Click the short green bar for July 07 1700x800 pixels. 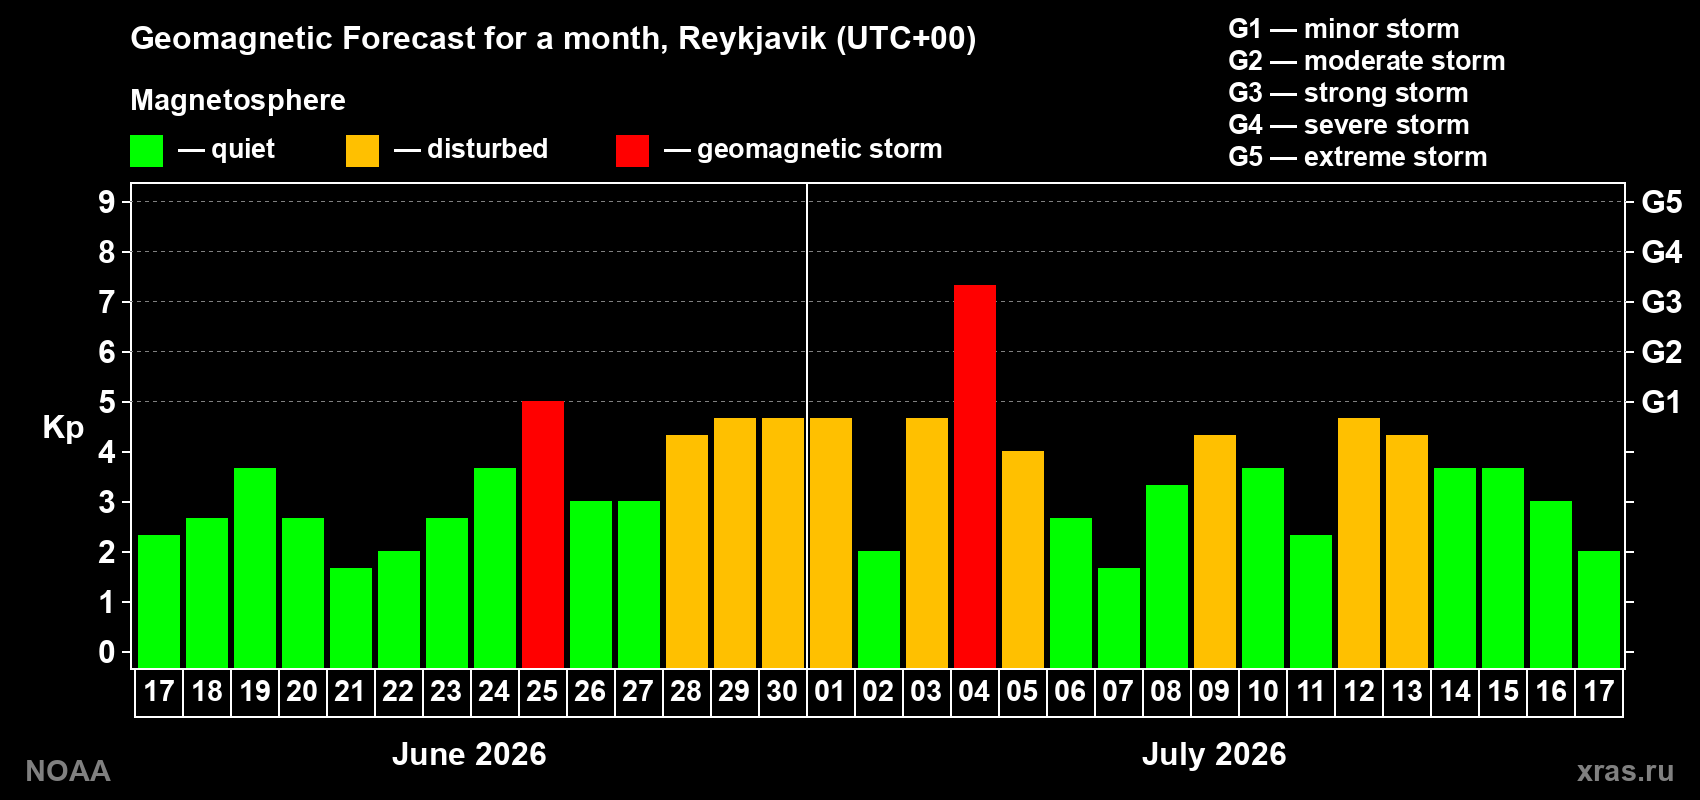[x=1119, y=618]
